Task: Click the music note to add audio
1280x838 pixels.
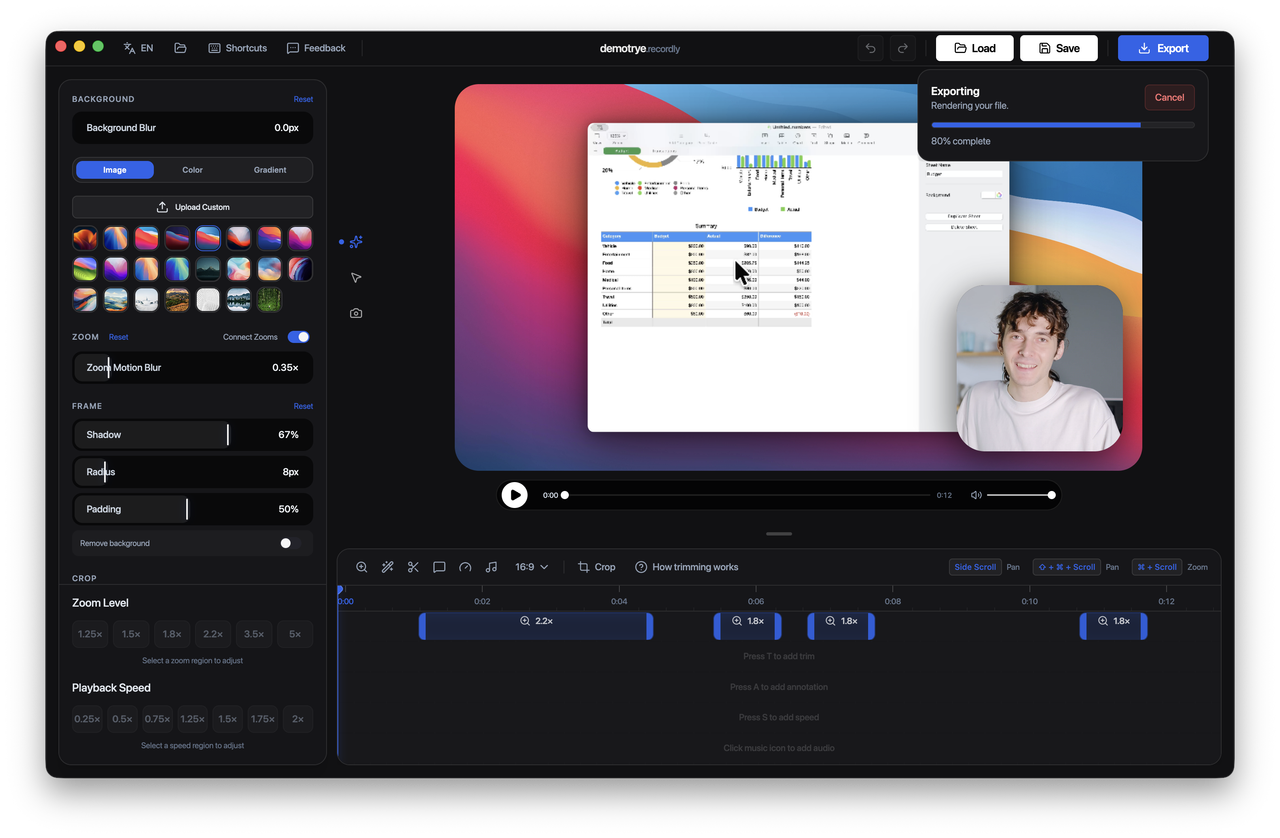Action: pyautogui.click(x=491, y=567)
